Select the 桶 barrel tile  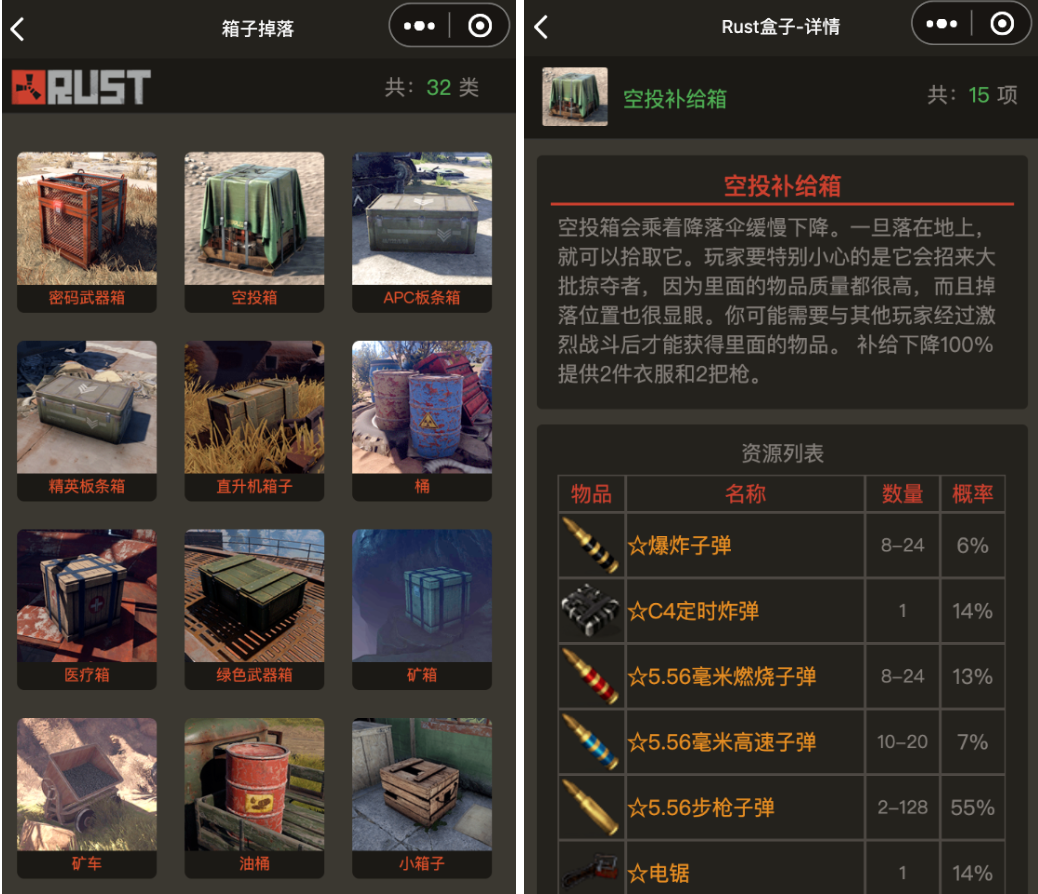point(422,421)
